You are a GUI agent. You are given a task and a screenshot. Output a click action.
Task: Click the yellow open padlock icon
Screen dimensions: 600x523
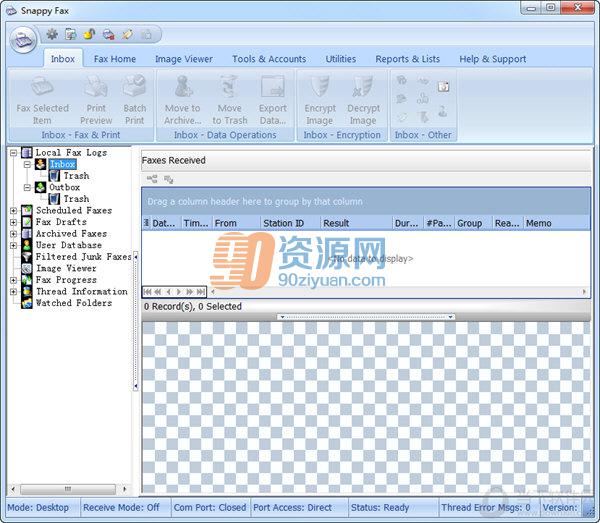coord(89,34)
